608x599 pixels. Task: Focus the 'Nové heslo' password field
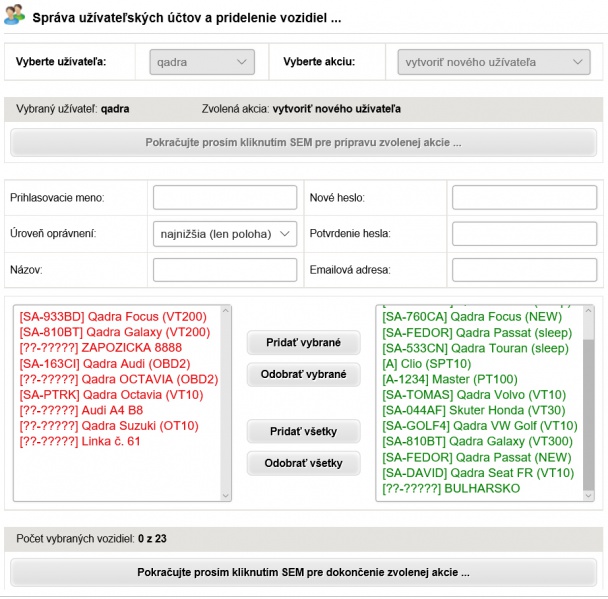(524, 198)
